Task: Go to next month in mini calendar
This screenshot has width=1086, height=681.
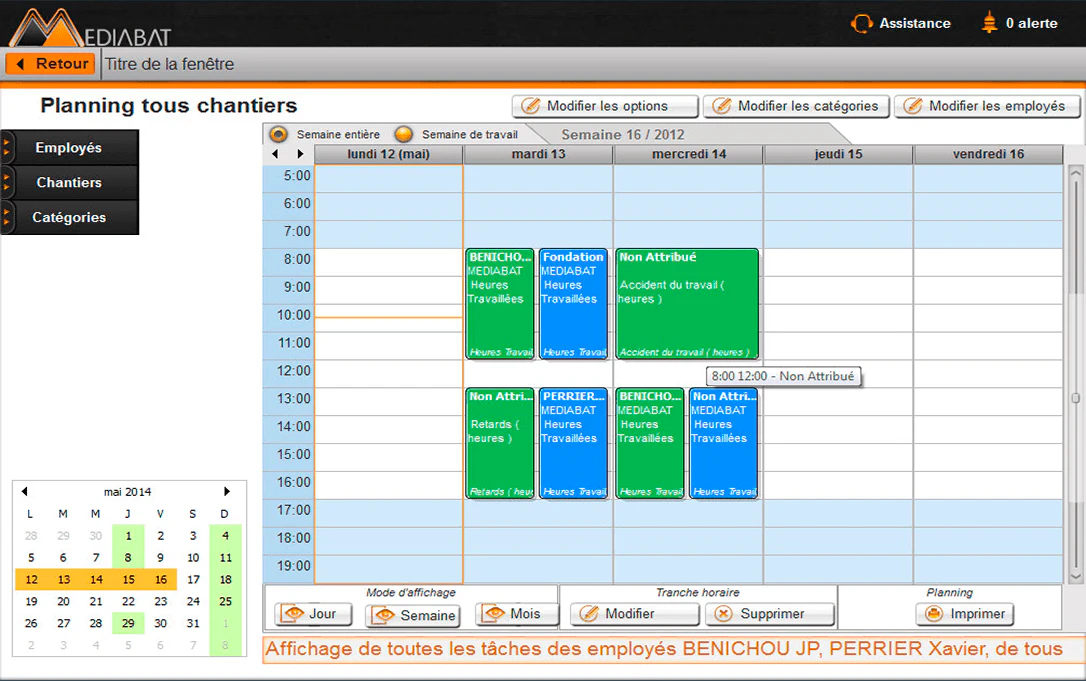Action: point(226,491)
